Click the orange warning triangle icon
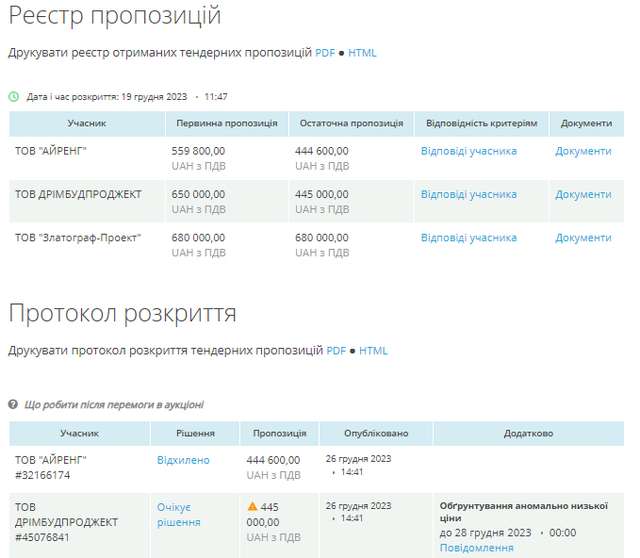Image resolution: width=640 pixels, height=558 pixels. 253,507
